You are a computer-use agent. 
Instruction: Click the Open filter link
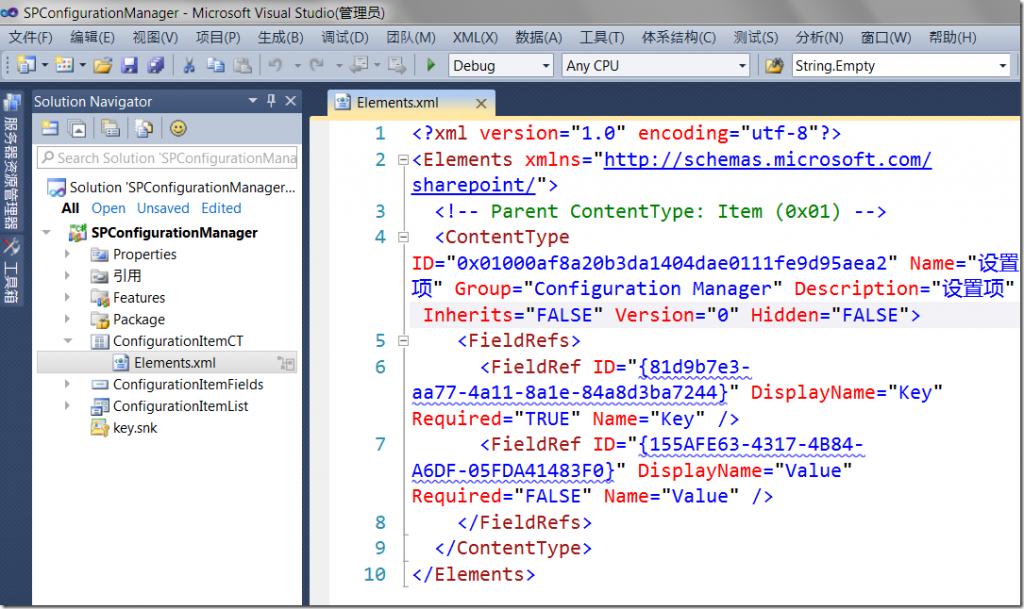(x=108, y=208)
